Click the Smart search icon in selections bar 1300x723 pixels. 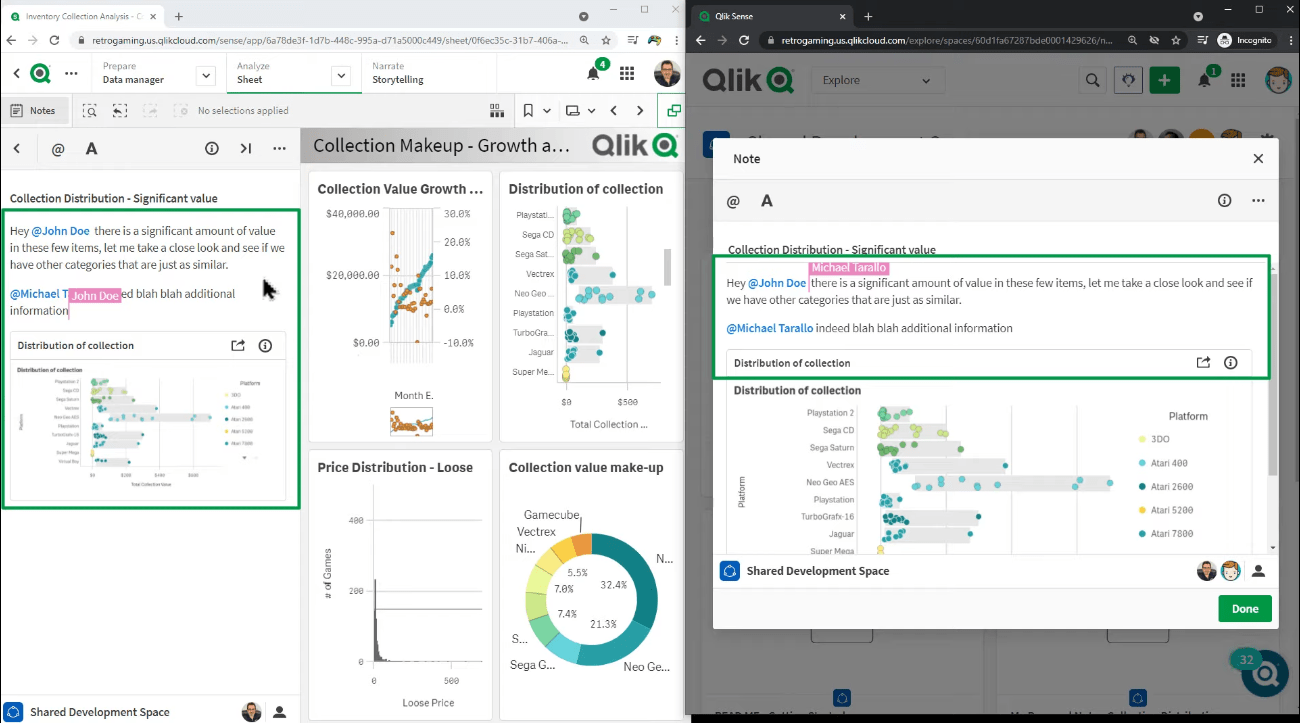coord(90,111)
